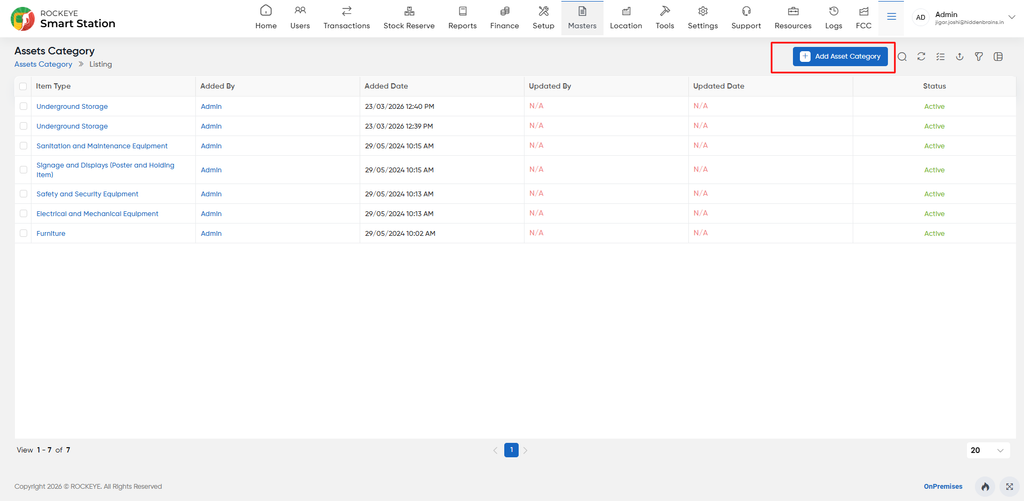1024x501 pixels.
Task: Click Add Asset Category button
Action: coord(840,57)
